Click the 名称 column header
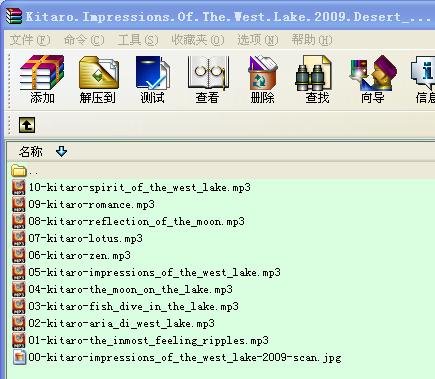435x379 pixels. [31, 151]
